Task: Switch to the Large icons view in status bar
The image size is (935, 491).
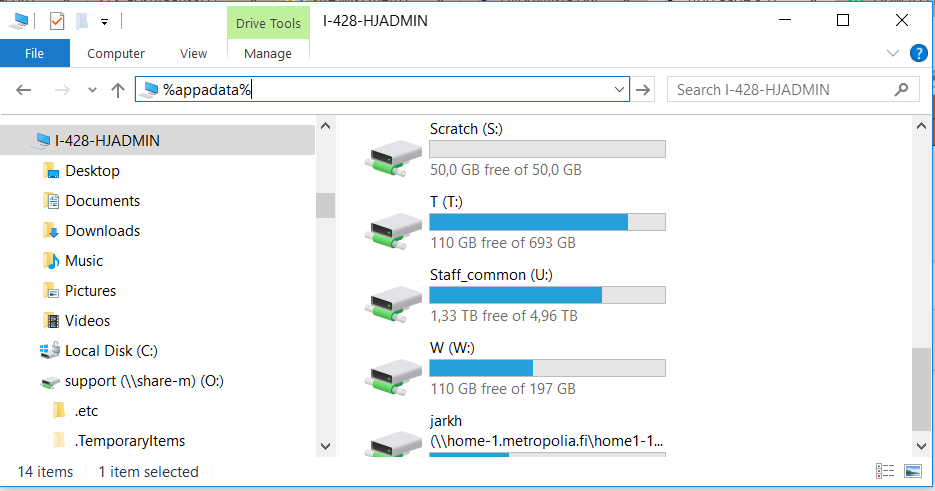Action: [x=913, y=471]
